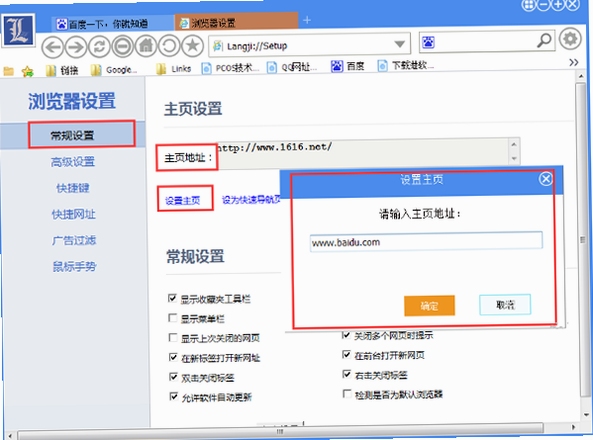The image size is (593, 440).
Task: Click the grid icon in title bar
Action: point(528,5)
